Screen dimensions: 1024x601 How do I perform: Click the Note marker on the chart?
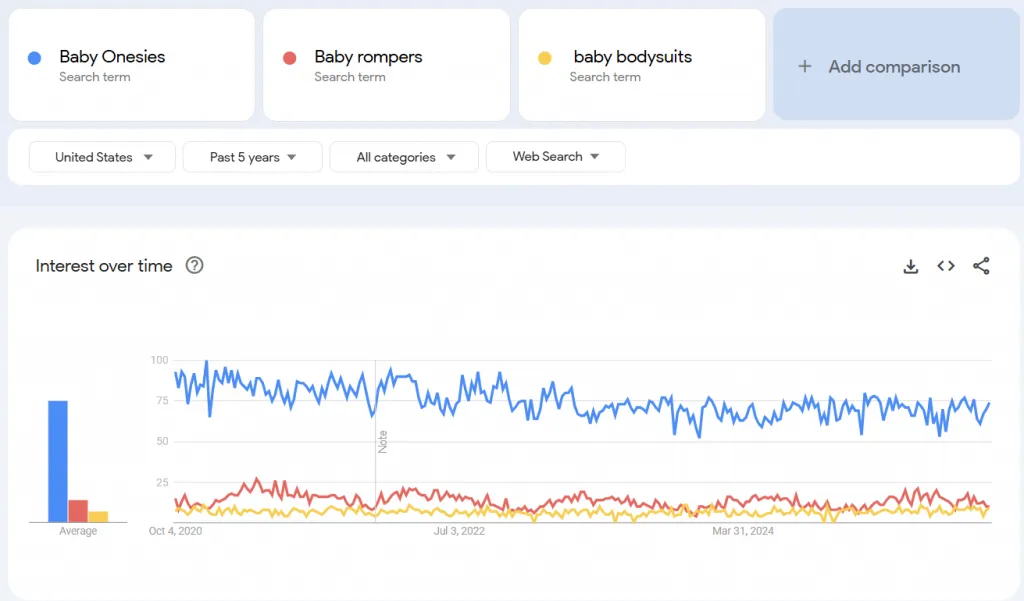tap(382, 442)
